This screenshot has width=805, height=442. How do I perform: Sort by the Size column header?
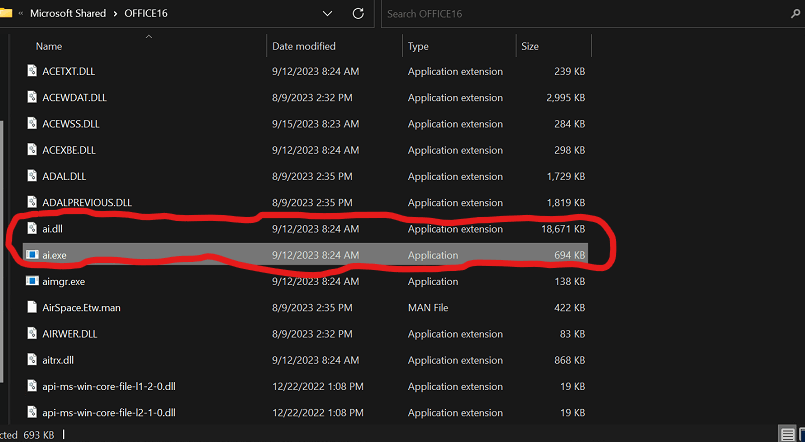coord(530,46)
